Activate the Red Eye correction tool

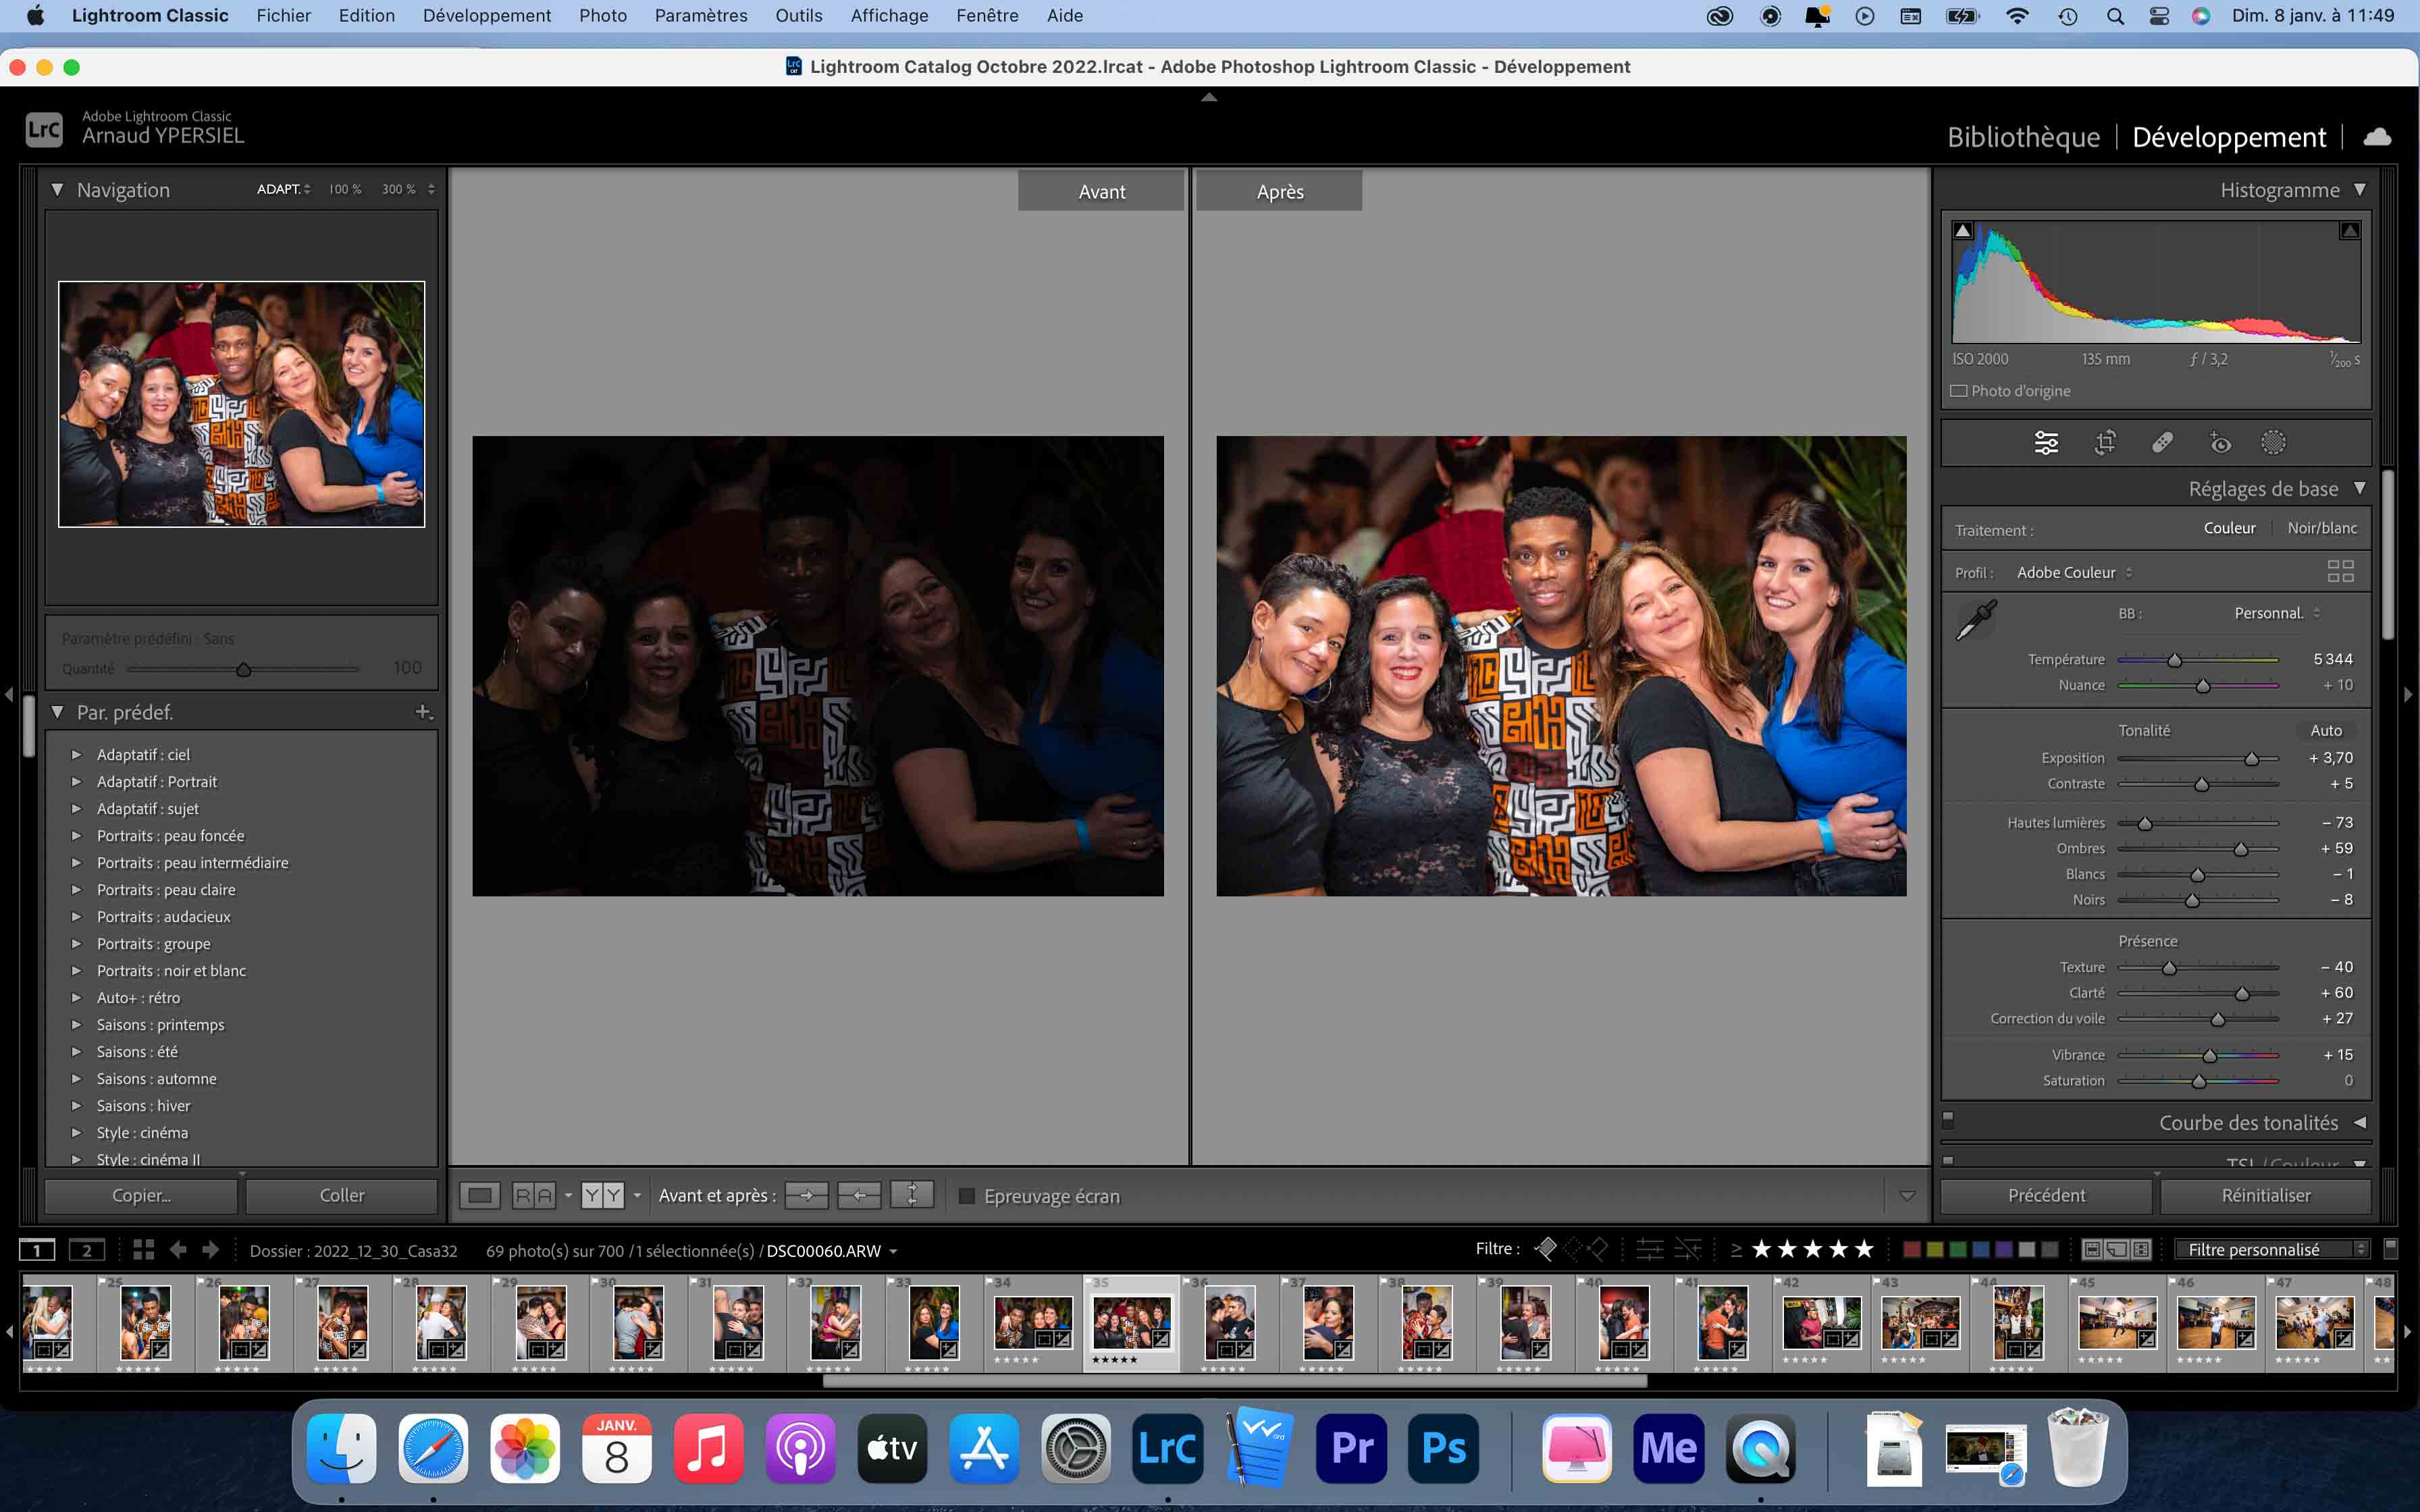(x=2219, y=443)
